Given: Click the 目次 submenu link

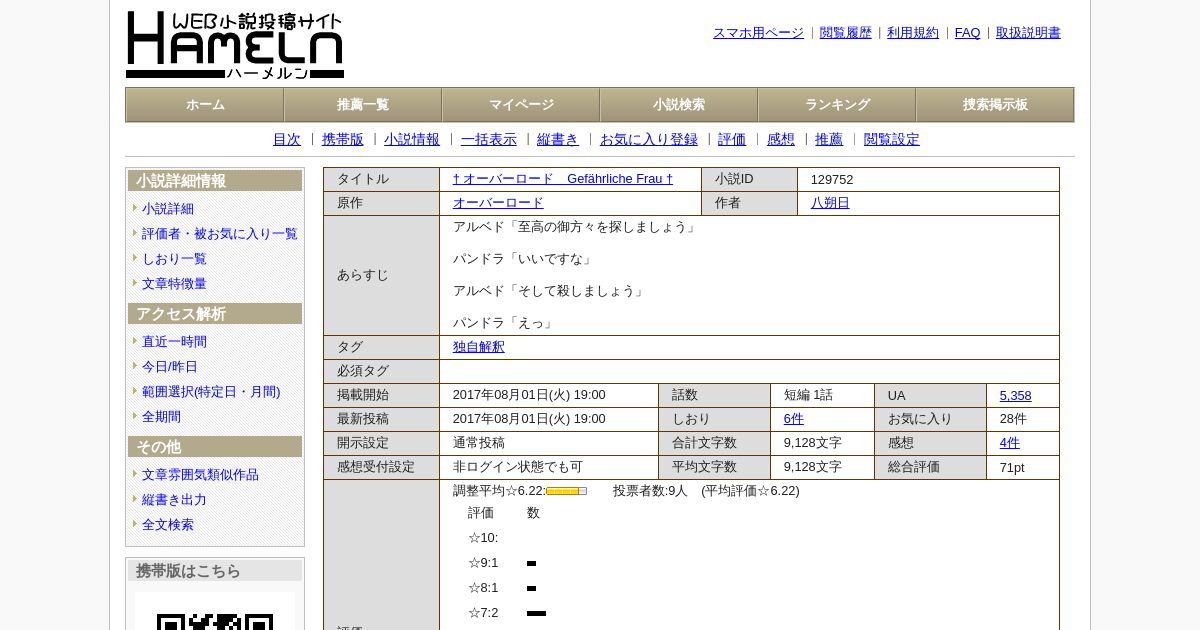Looking at the screenshot, I should tap(287, 140).
